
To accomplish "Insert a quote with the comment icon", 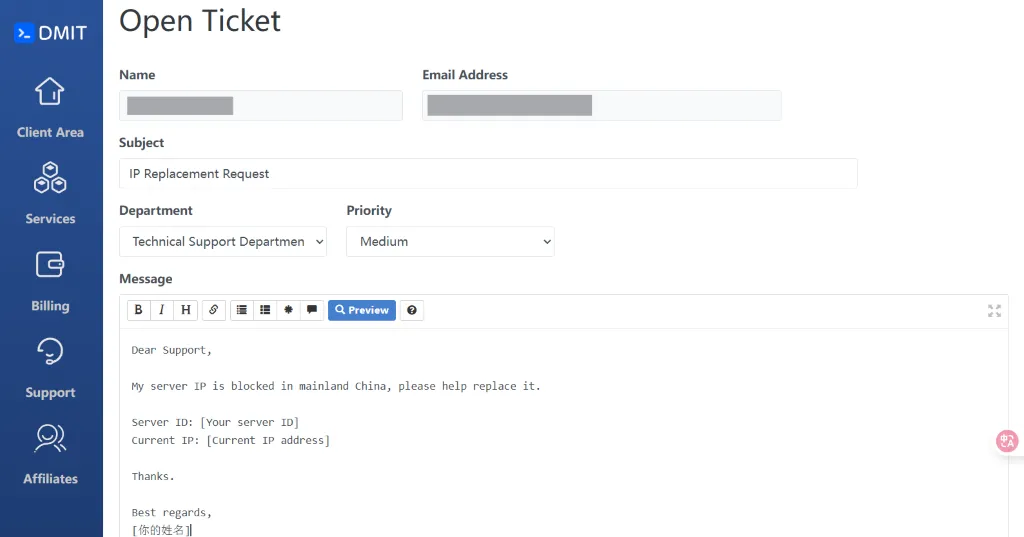I will (x=312, y=310).
